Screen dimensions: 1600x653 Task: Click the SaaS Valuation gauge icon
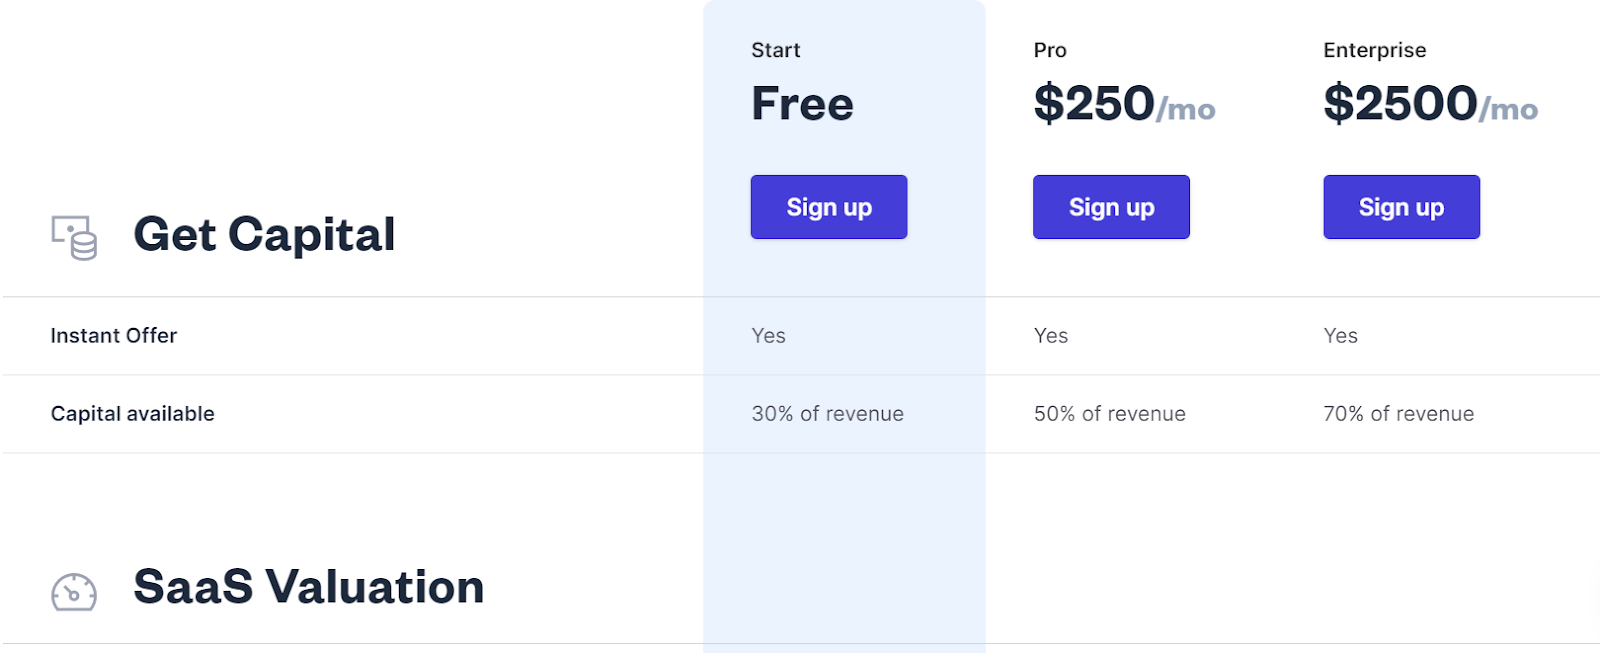(x=74, y=591)
